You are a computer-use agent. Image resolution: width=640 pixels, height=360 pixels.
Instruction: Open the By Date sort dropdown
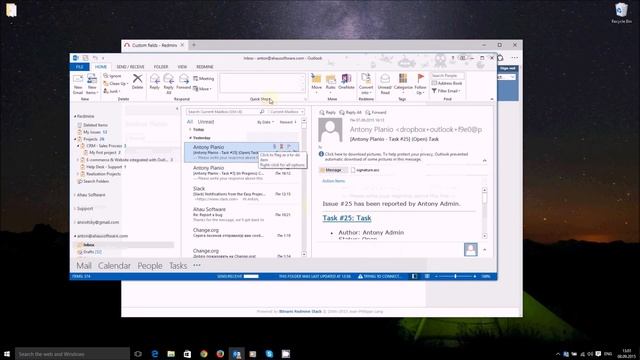click(265, 122)
